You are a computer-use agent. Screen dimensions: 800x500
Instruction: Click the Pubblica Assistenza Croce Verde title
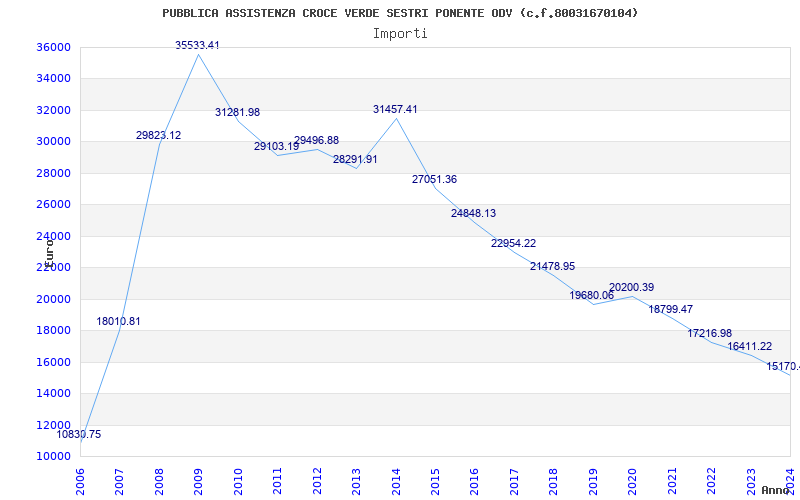click(400, 13)
